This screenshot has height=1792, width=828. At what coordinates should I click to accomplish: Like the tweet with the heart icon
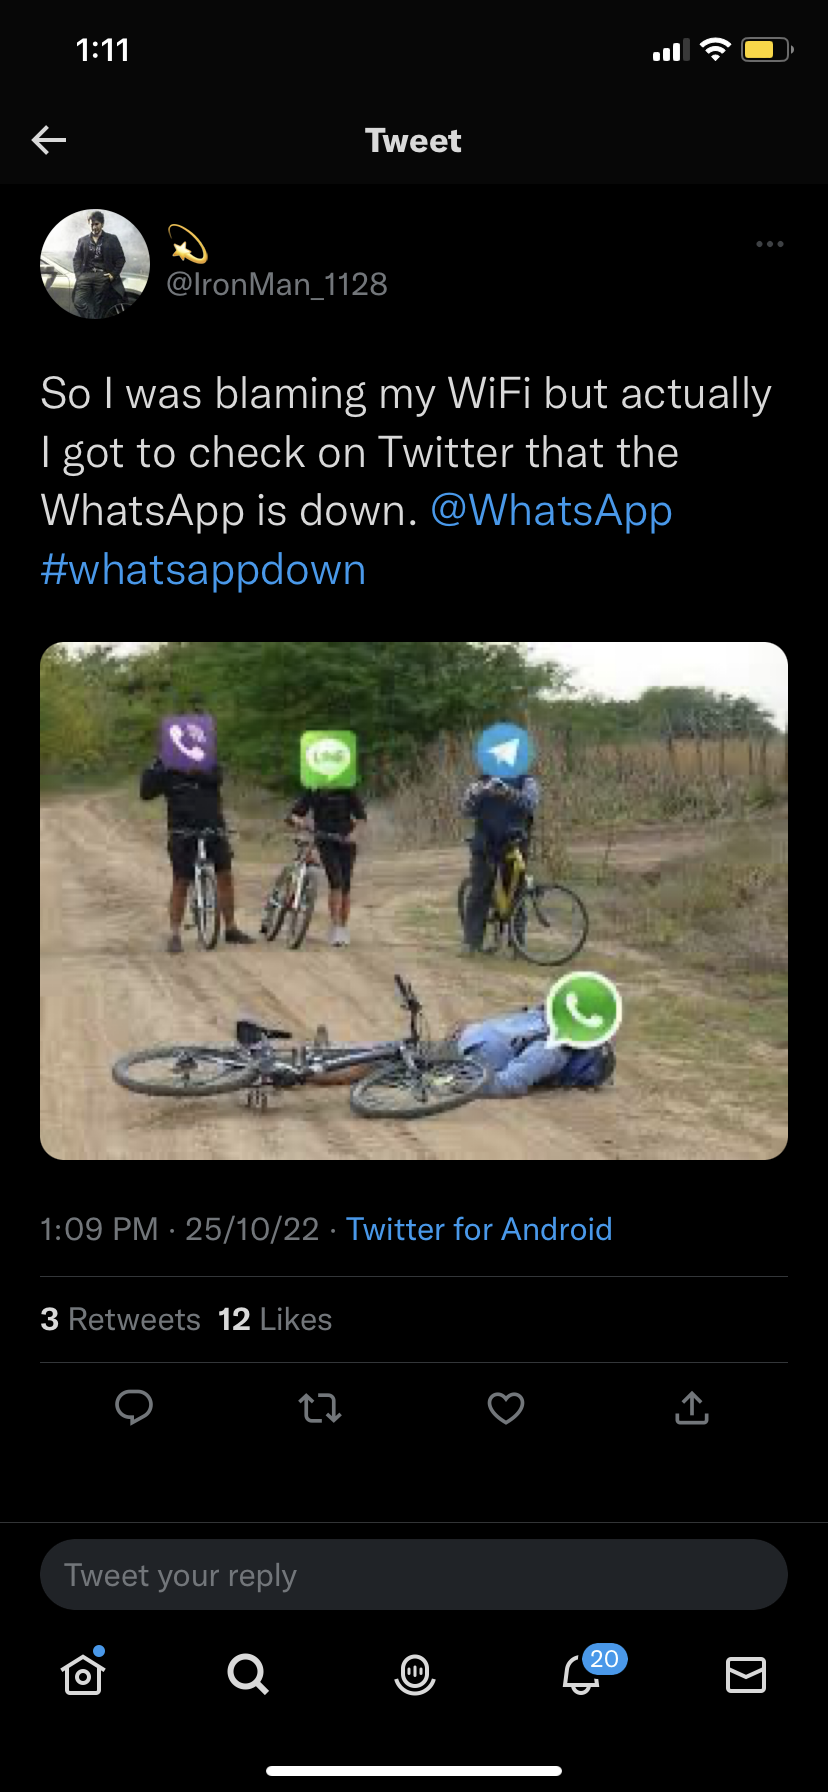506,1408
